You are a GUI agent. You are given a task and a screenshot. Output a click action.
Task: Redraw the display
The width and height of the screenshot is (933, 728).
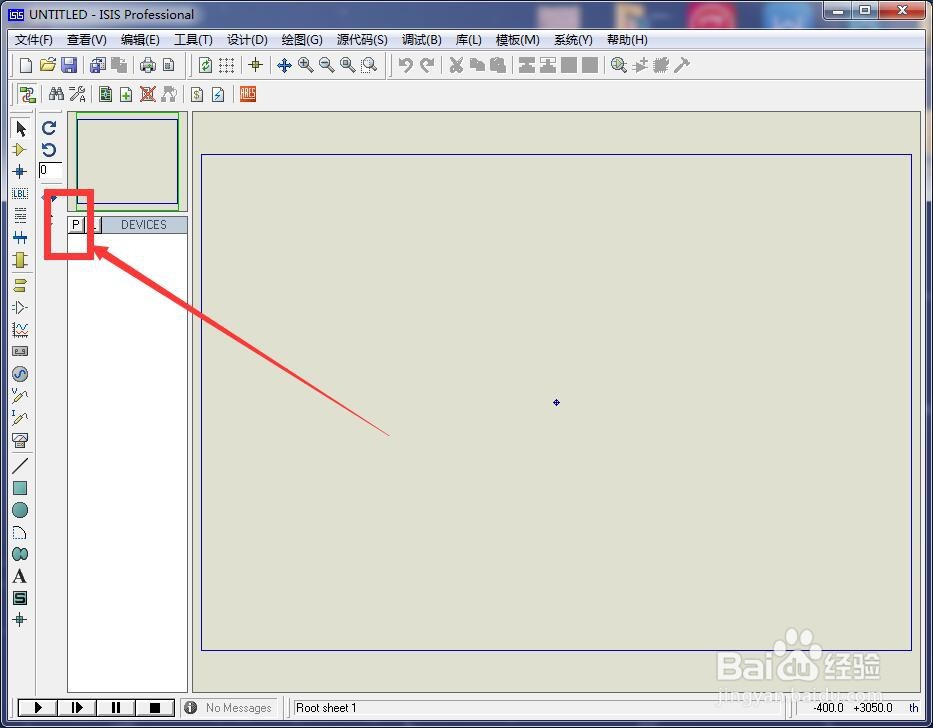205,65
